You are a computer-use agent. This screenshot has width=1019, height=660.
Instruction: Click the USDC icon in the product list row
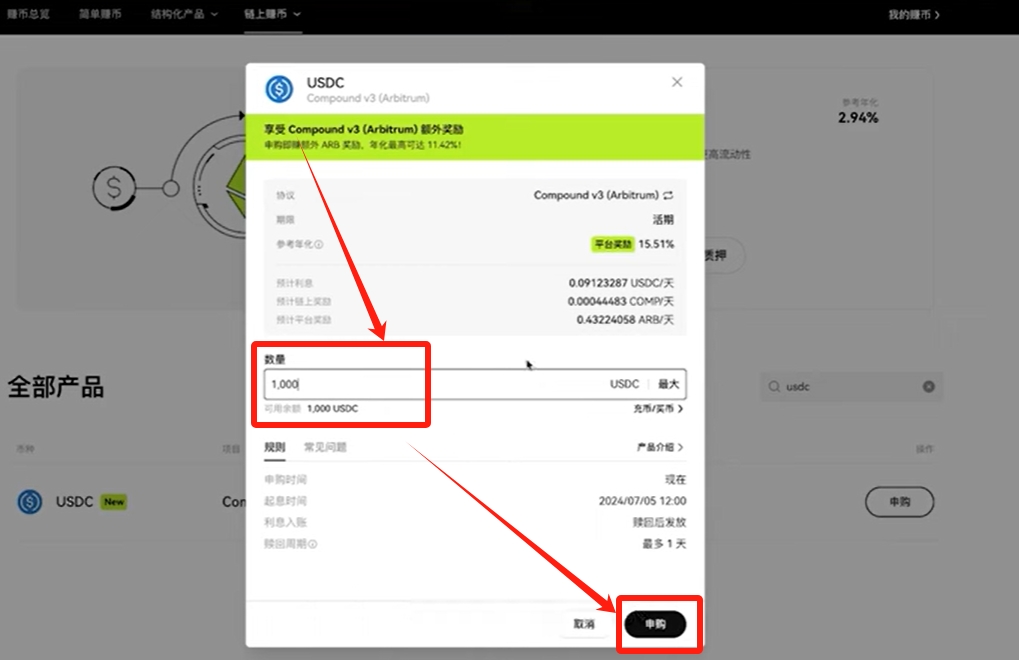(30, 501)
